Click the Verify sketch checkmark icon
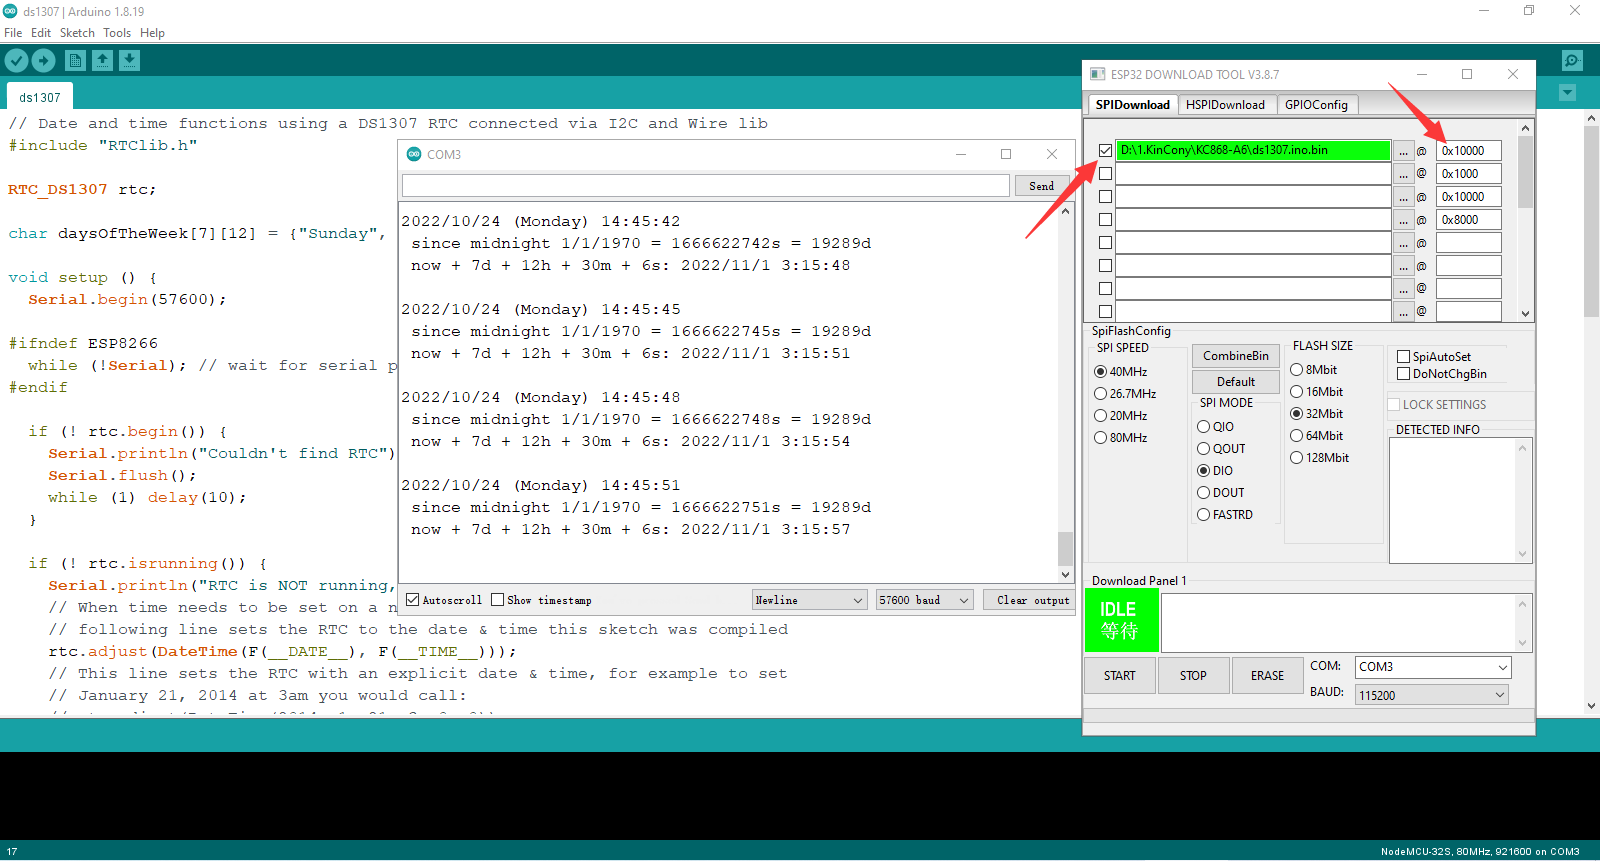This screenshot has width=1600, height=861. [x=16, y=61]
